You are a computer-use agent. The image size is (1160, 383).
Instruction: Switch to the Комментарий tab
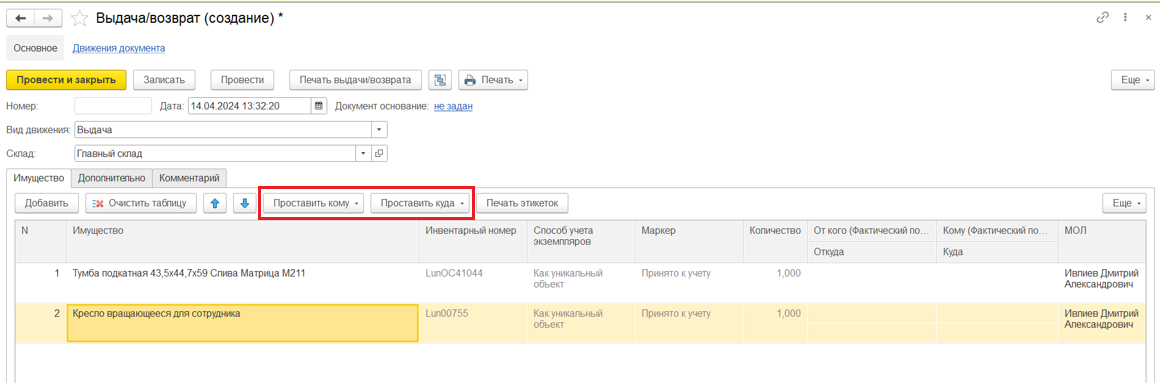pos(190,178)
